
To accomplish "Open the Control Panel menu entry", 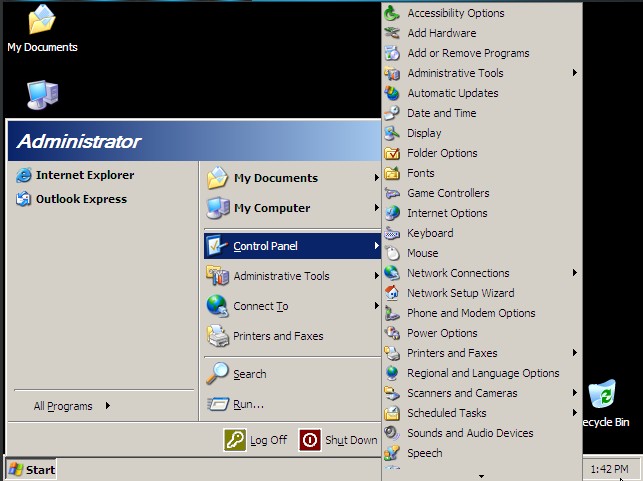I will (x=292, y=246).
